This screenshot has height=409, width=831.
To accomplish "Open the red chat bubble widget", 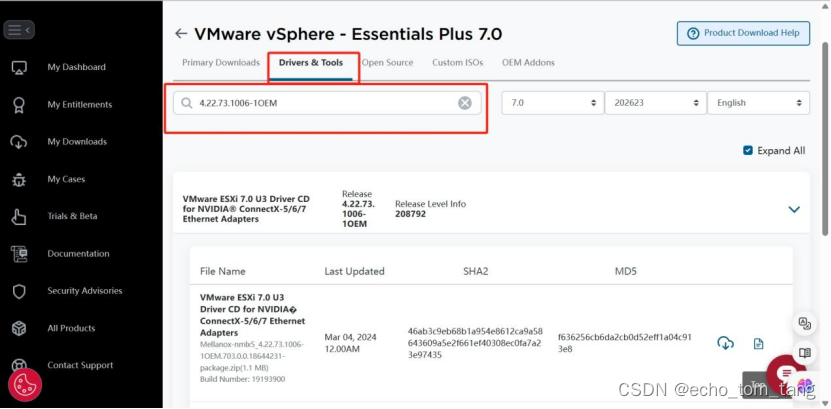I will coord(786,373).
